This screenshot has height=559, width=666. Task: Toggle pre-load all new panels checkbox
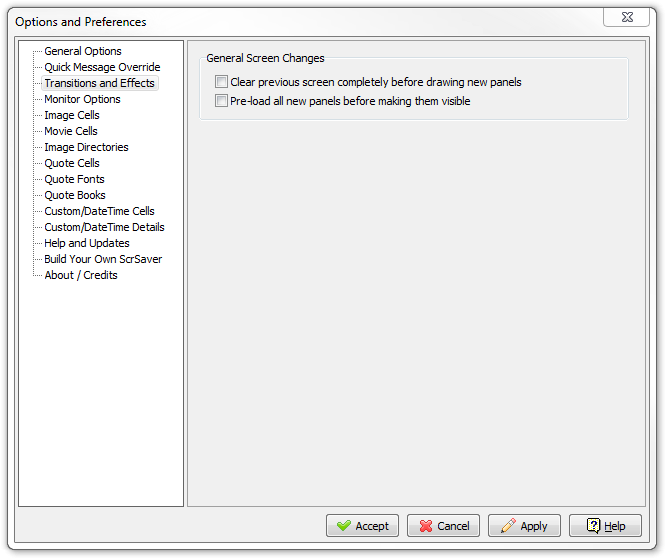pos(221,101)
